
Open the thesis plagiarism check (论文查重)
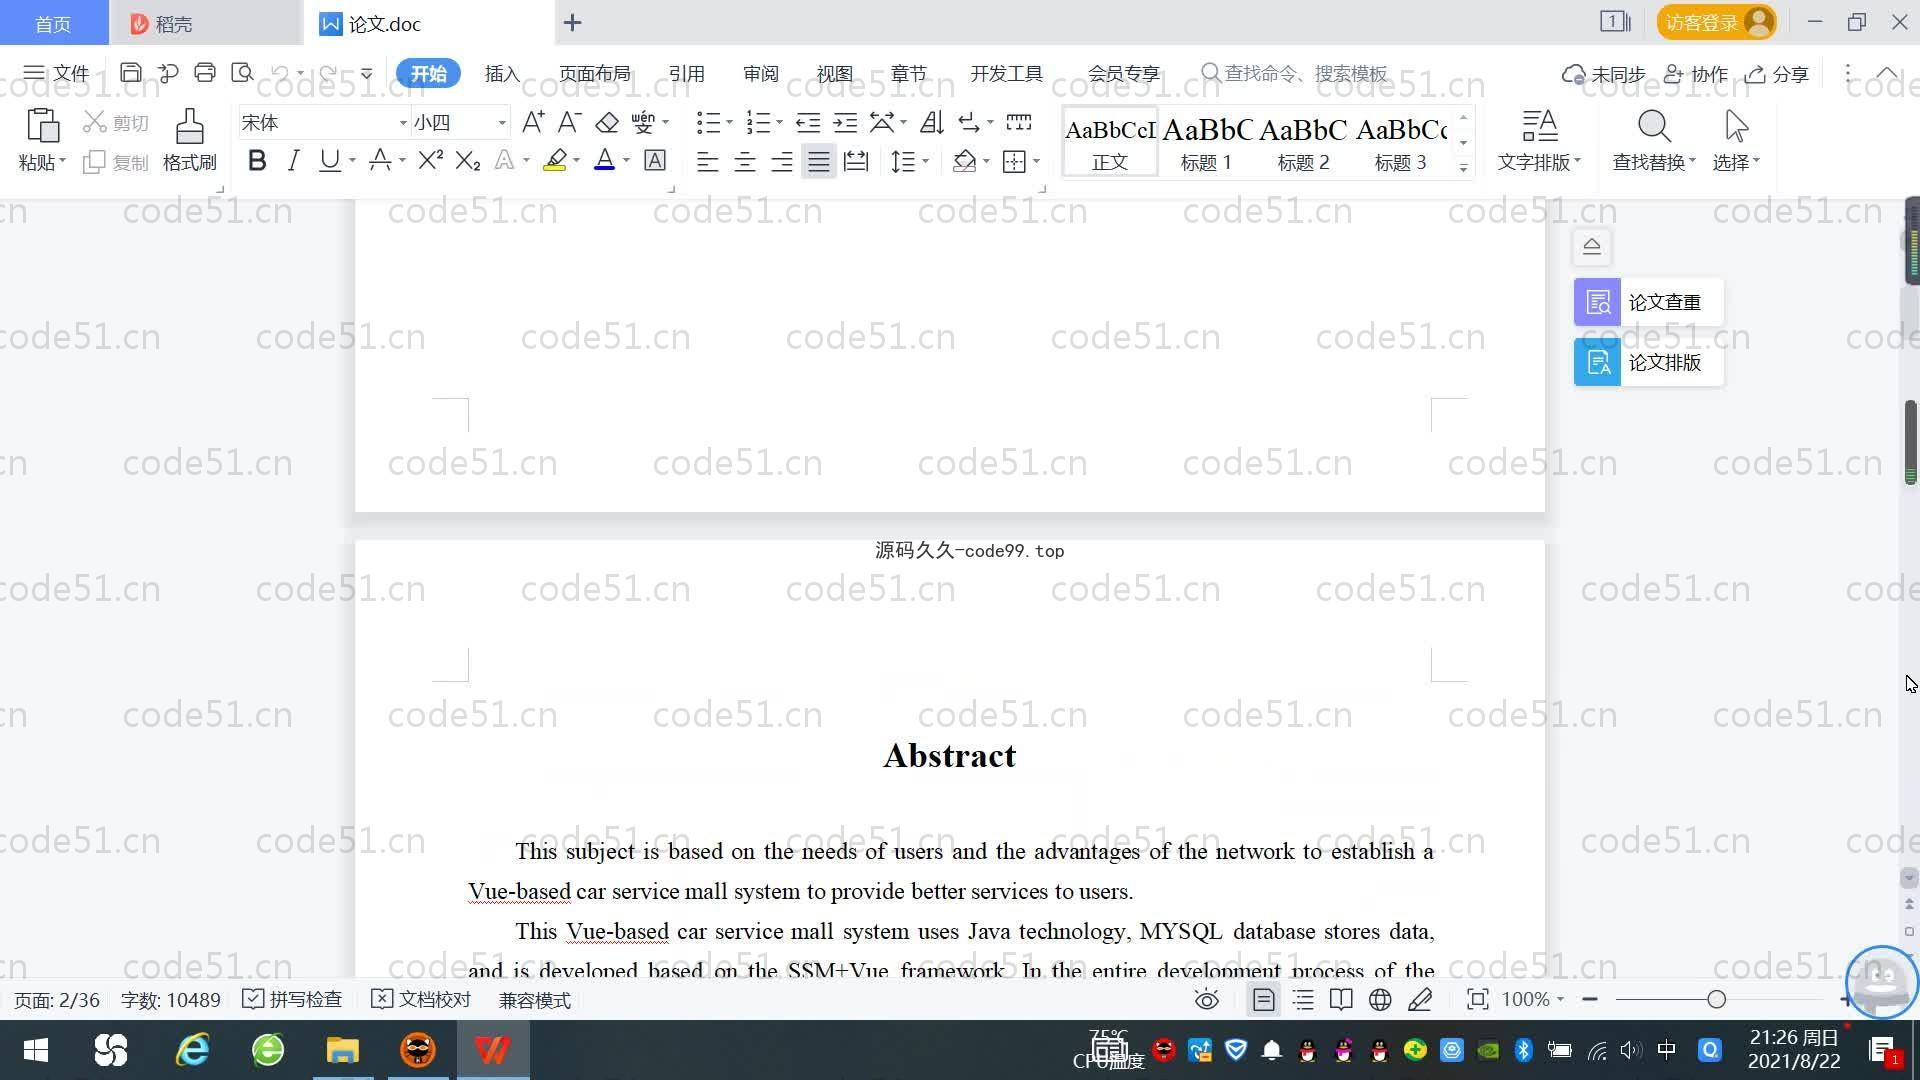[x=1648, y=302]
